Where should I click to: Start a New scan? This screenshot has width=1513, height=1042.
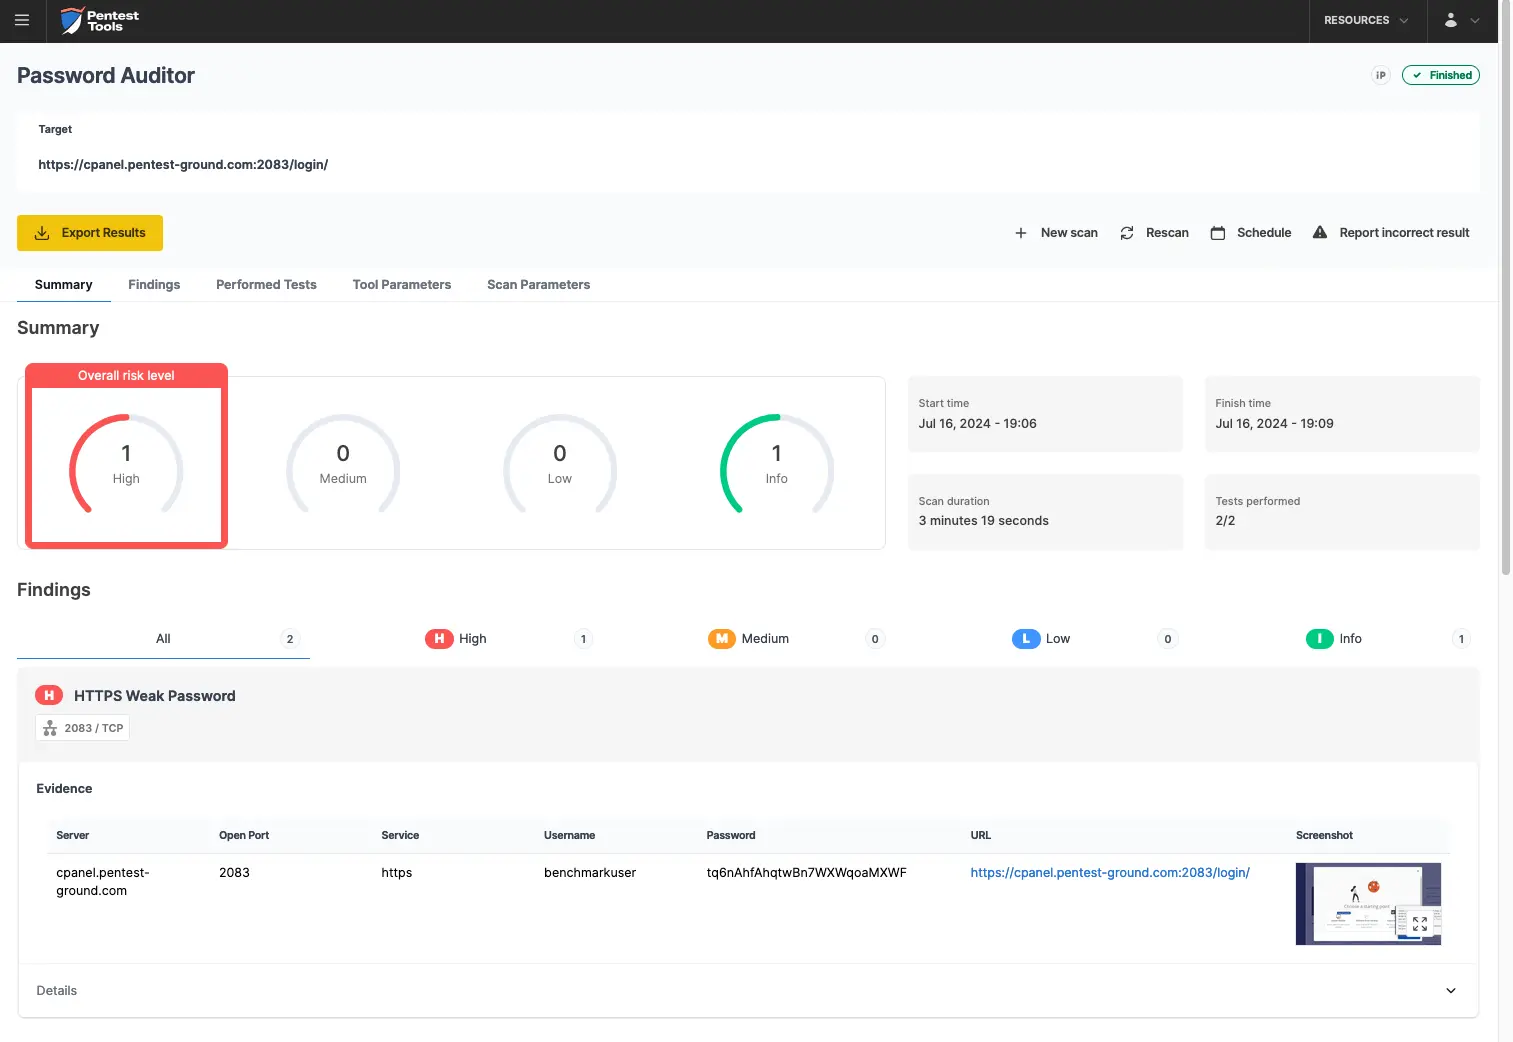(x=1056, y=233)
